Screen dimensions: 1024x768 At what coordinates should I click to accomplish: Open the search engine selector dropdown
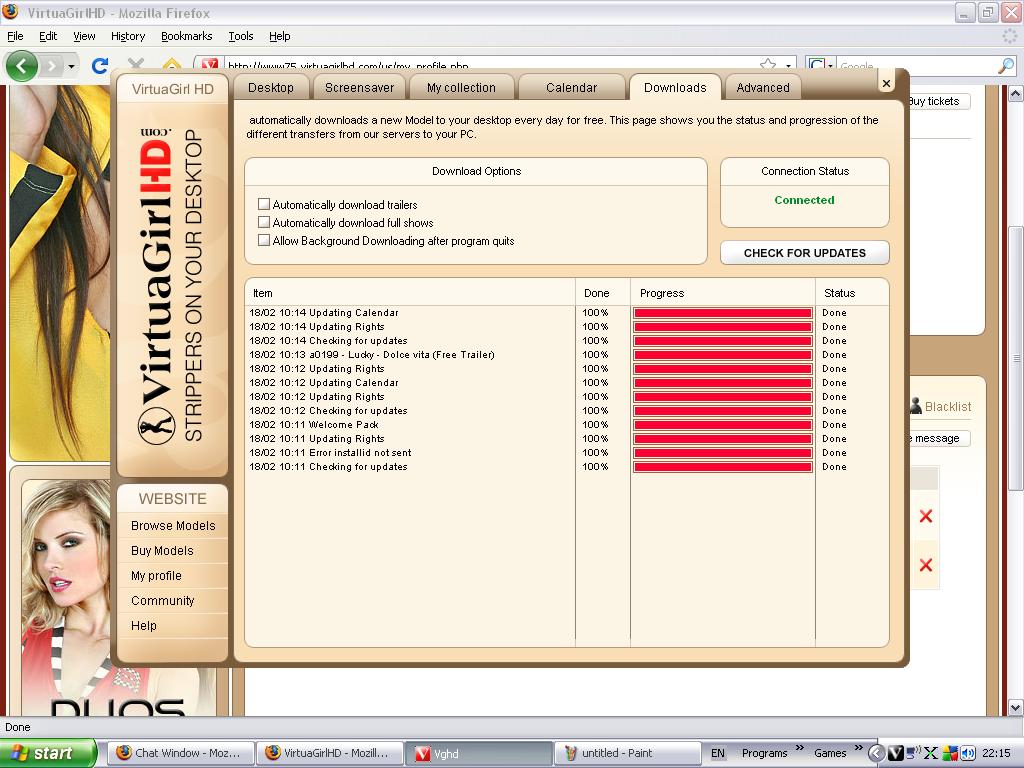point(820,65)
